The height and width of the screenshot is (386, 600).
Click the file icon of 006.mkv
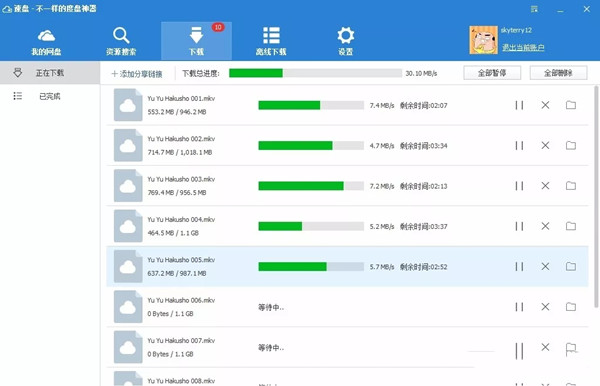(x=128, y=306)
